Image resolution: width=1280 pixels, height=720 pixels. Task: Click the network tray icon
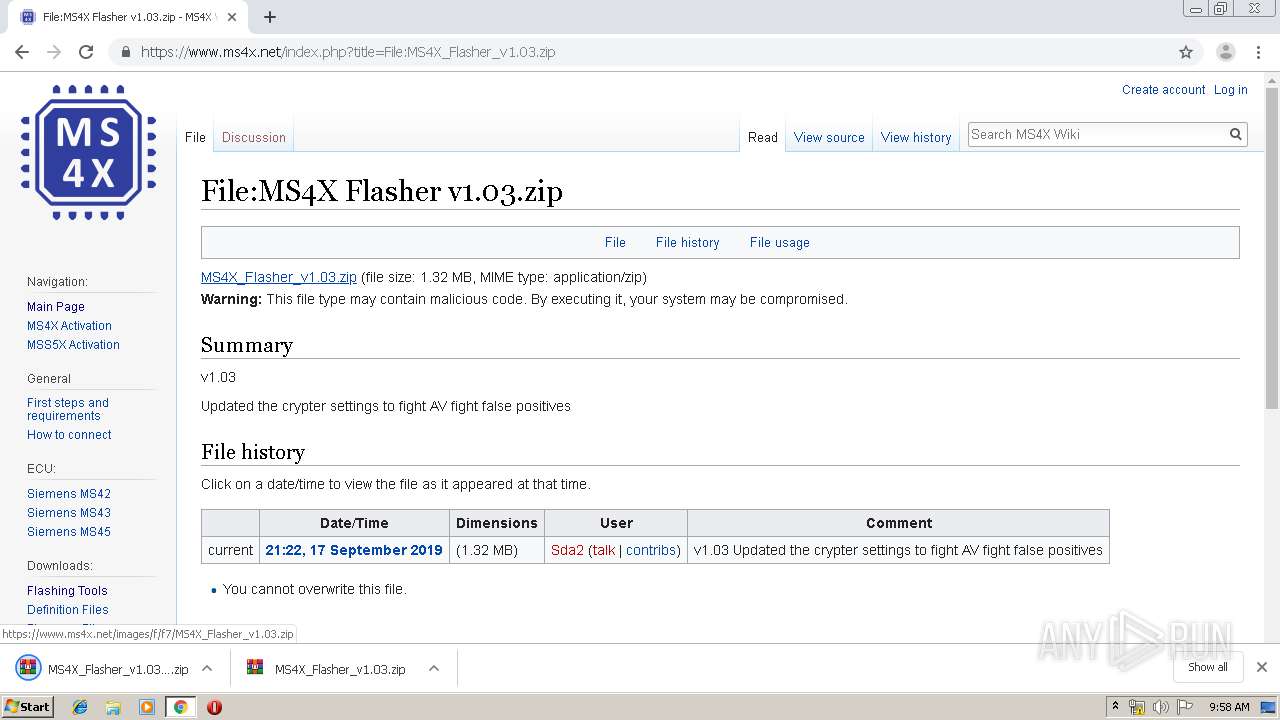(x=1137, y=707)
